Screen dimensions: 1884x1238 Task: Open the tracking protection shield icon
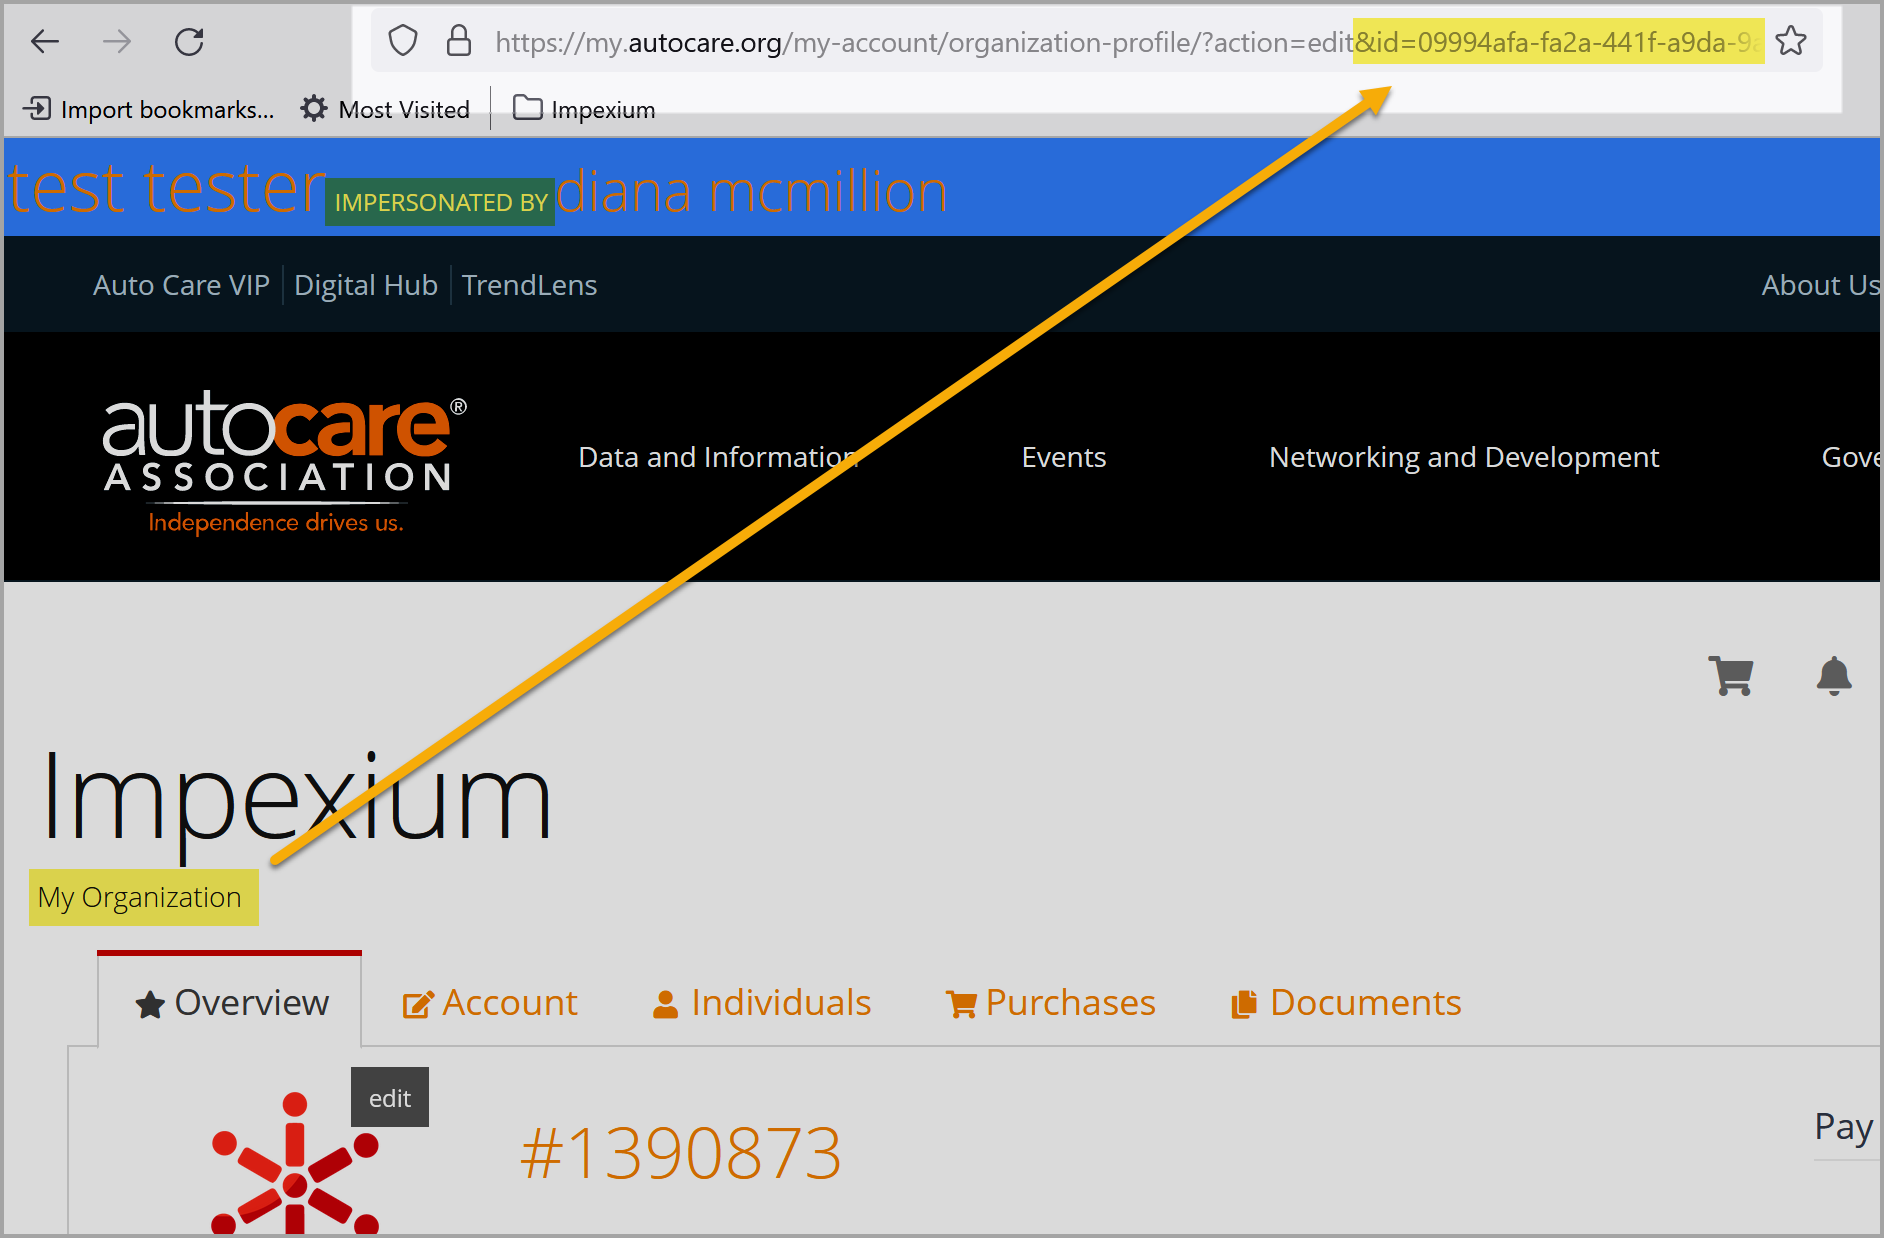coord(403,41)
